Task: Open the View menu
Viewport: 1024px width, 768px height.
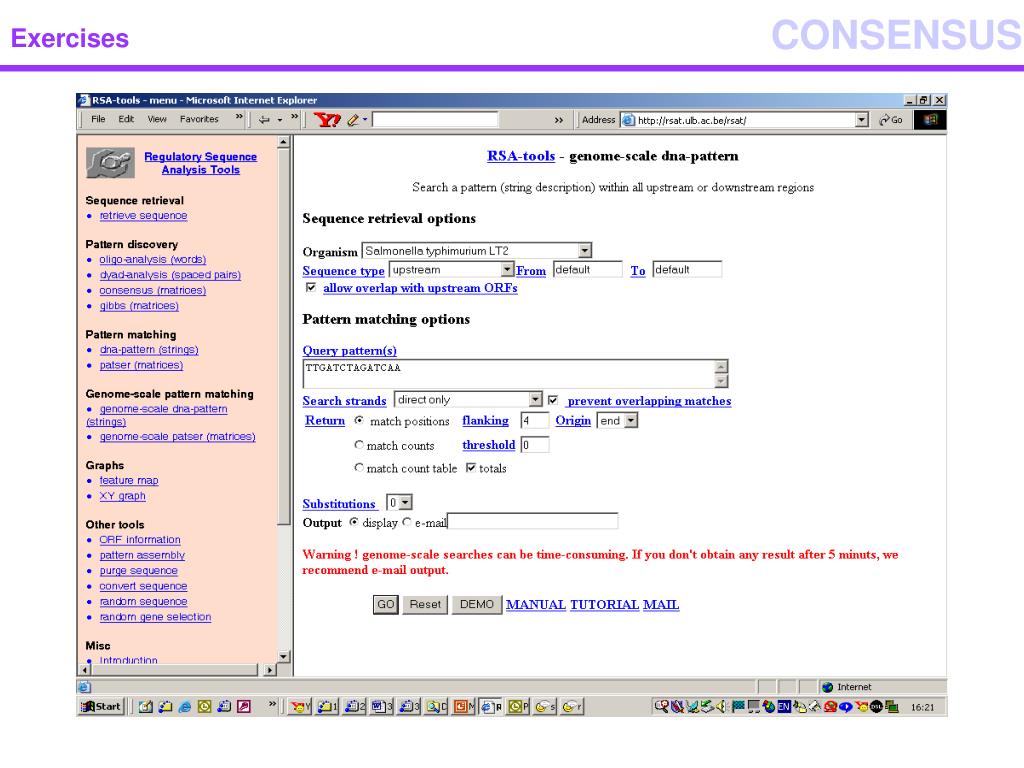Action: coord(157,119)
